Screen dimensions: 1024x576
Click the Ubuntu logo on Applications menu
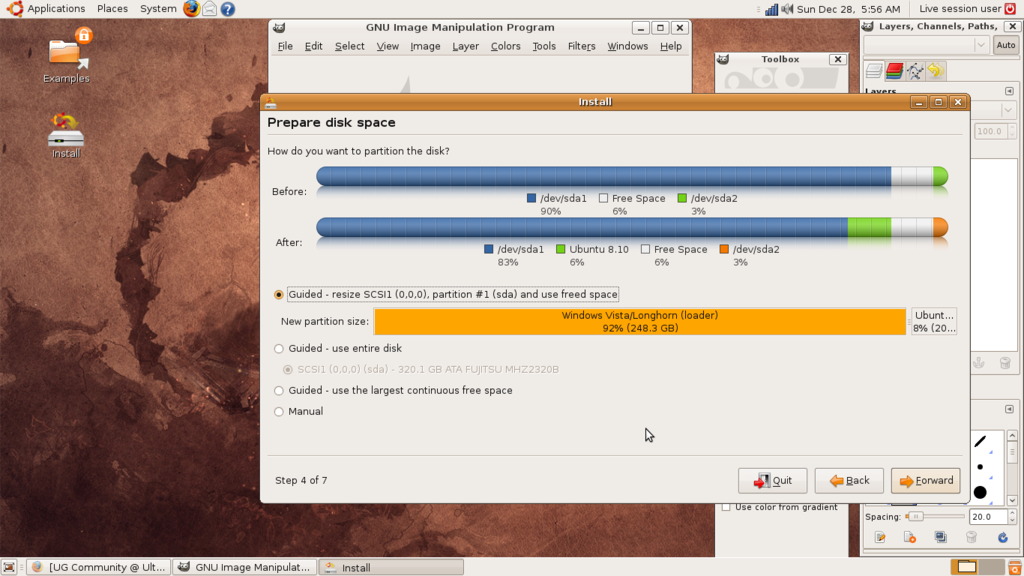point(14,8)
